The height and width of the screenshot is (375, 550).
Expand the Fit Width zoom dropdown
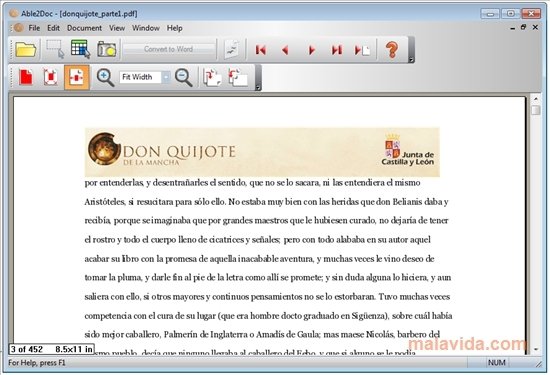pos(166,77)
